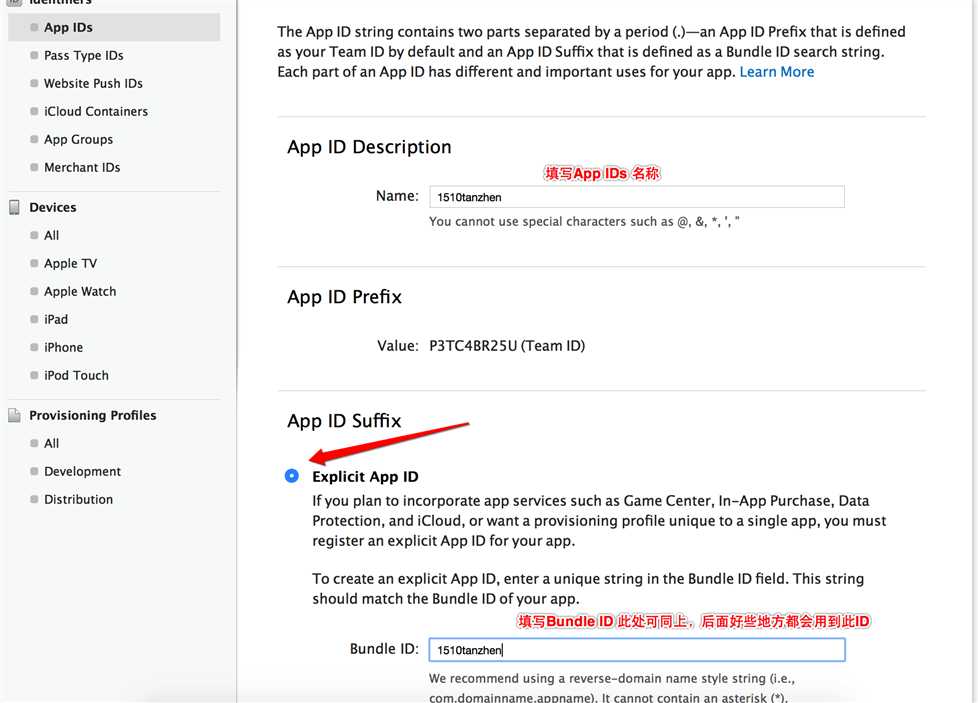Show All devices
Screen dimensions: 978x703
point(51,235)
